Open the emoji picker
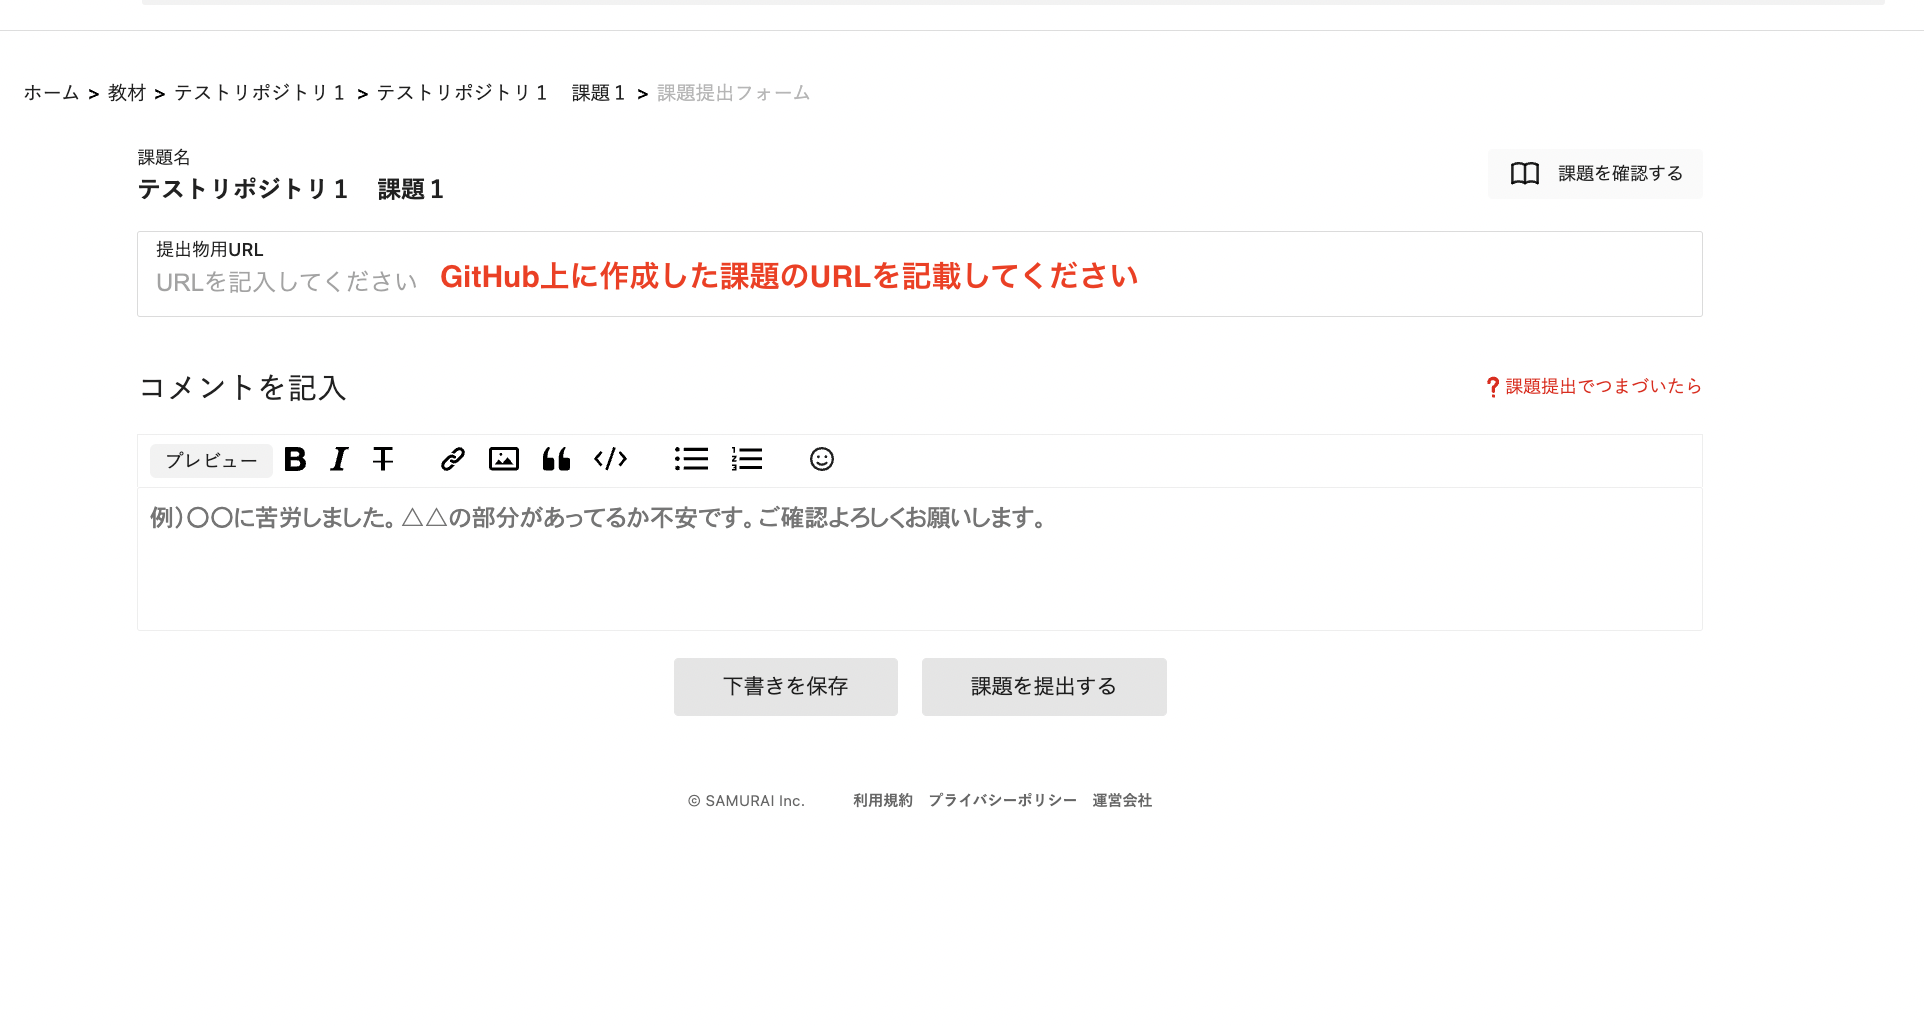 point(821,459)
